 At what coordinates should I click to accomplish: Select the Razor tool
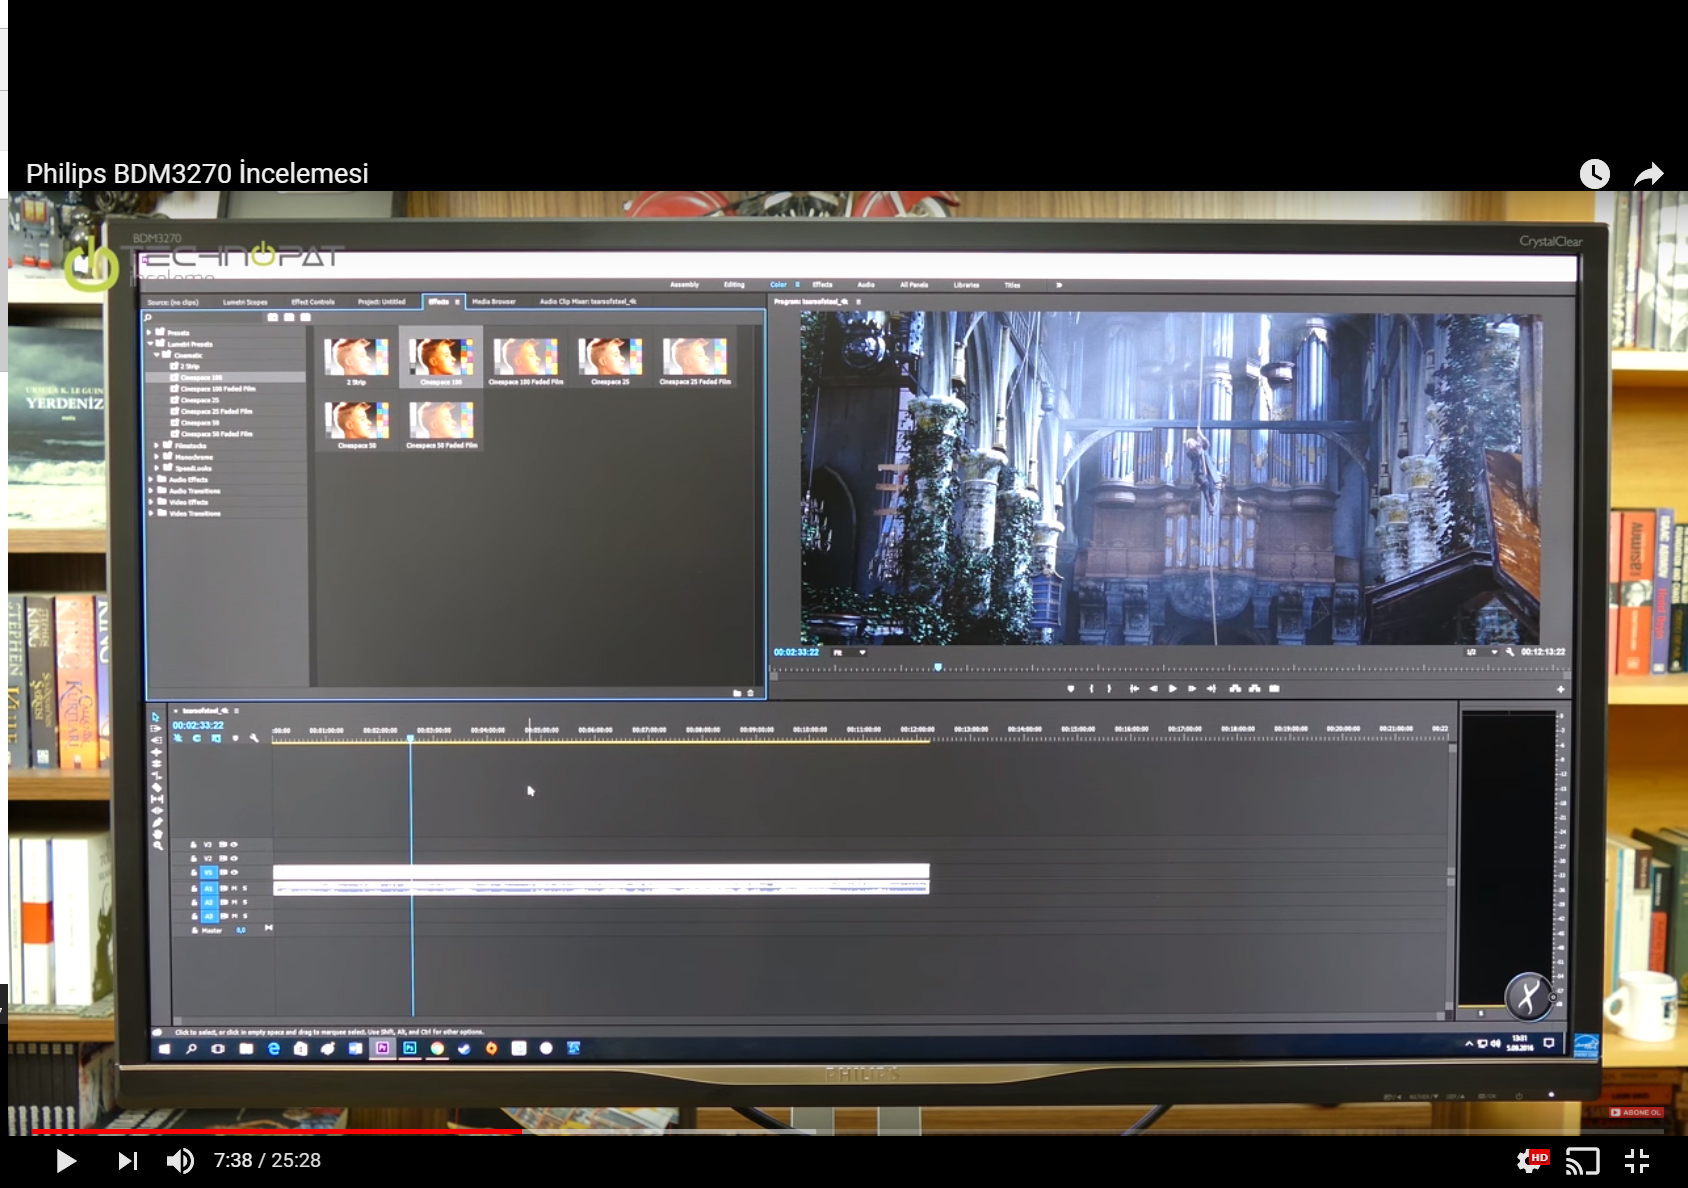tap(157, 787)
